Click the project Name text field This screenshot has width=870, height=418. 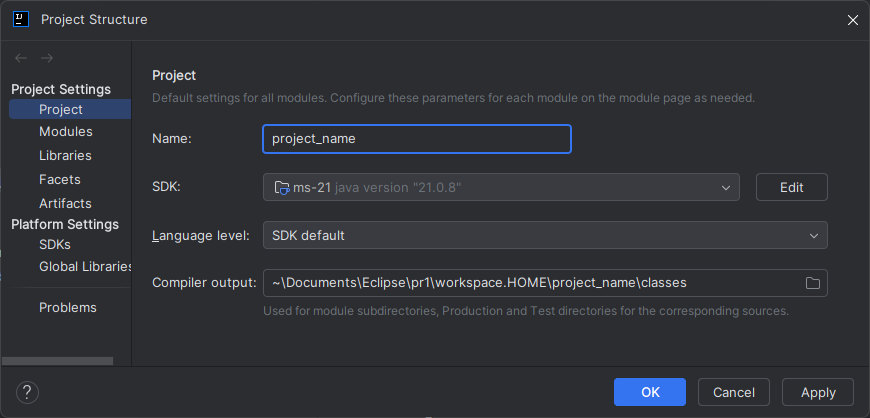pos(416,139)
